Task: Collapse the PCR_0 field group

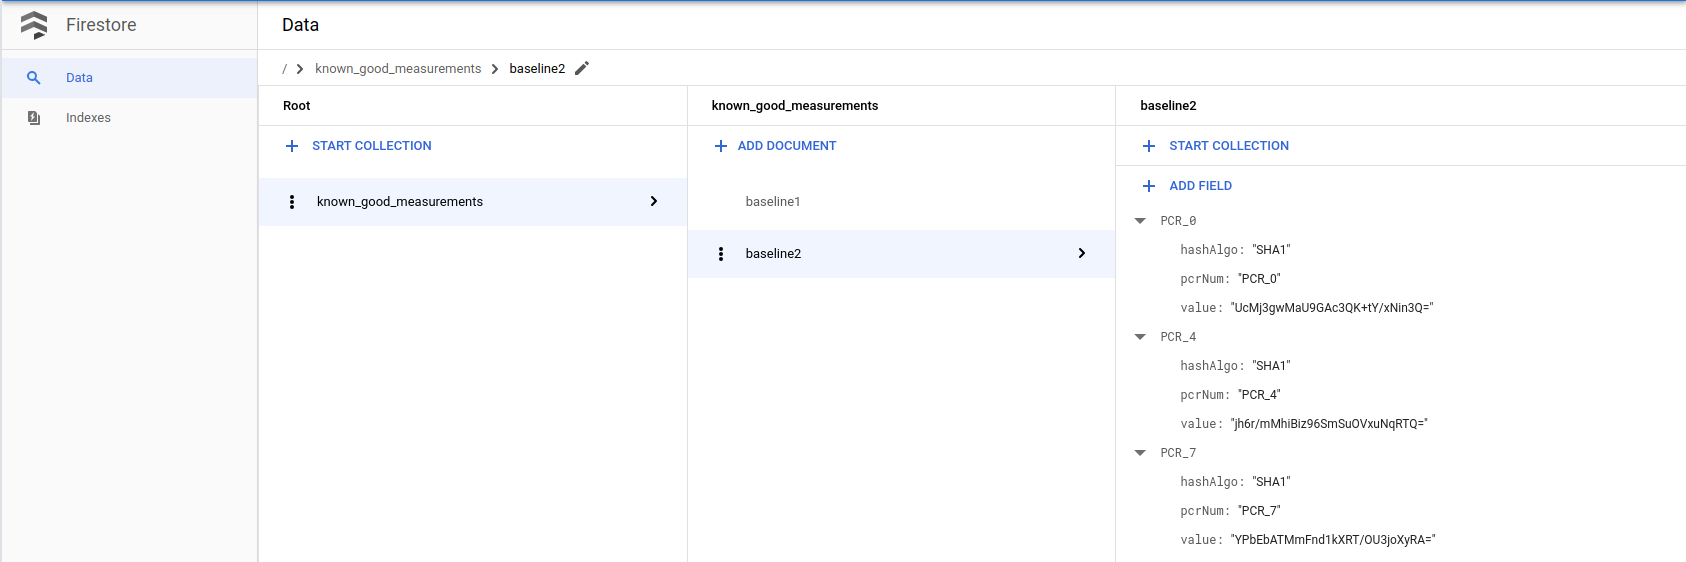Action: tap(1140, 221)
